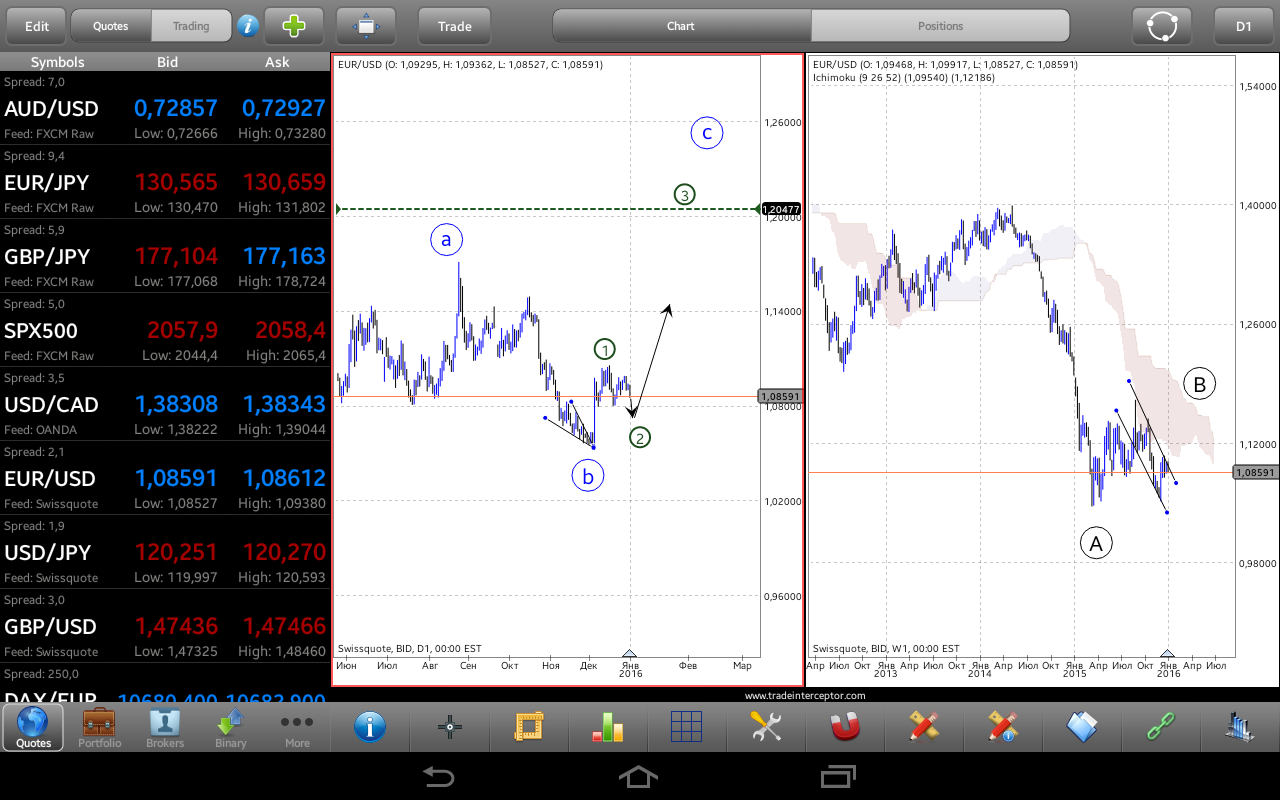Screen dimensions: 1280x800
Task: Tap the 1,08591 price tag on daily chart
Action: coord(781,396)
